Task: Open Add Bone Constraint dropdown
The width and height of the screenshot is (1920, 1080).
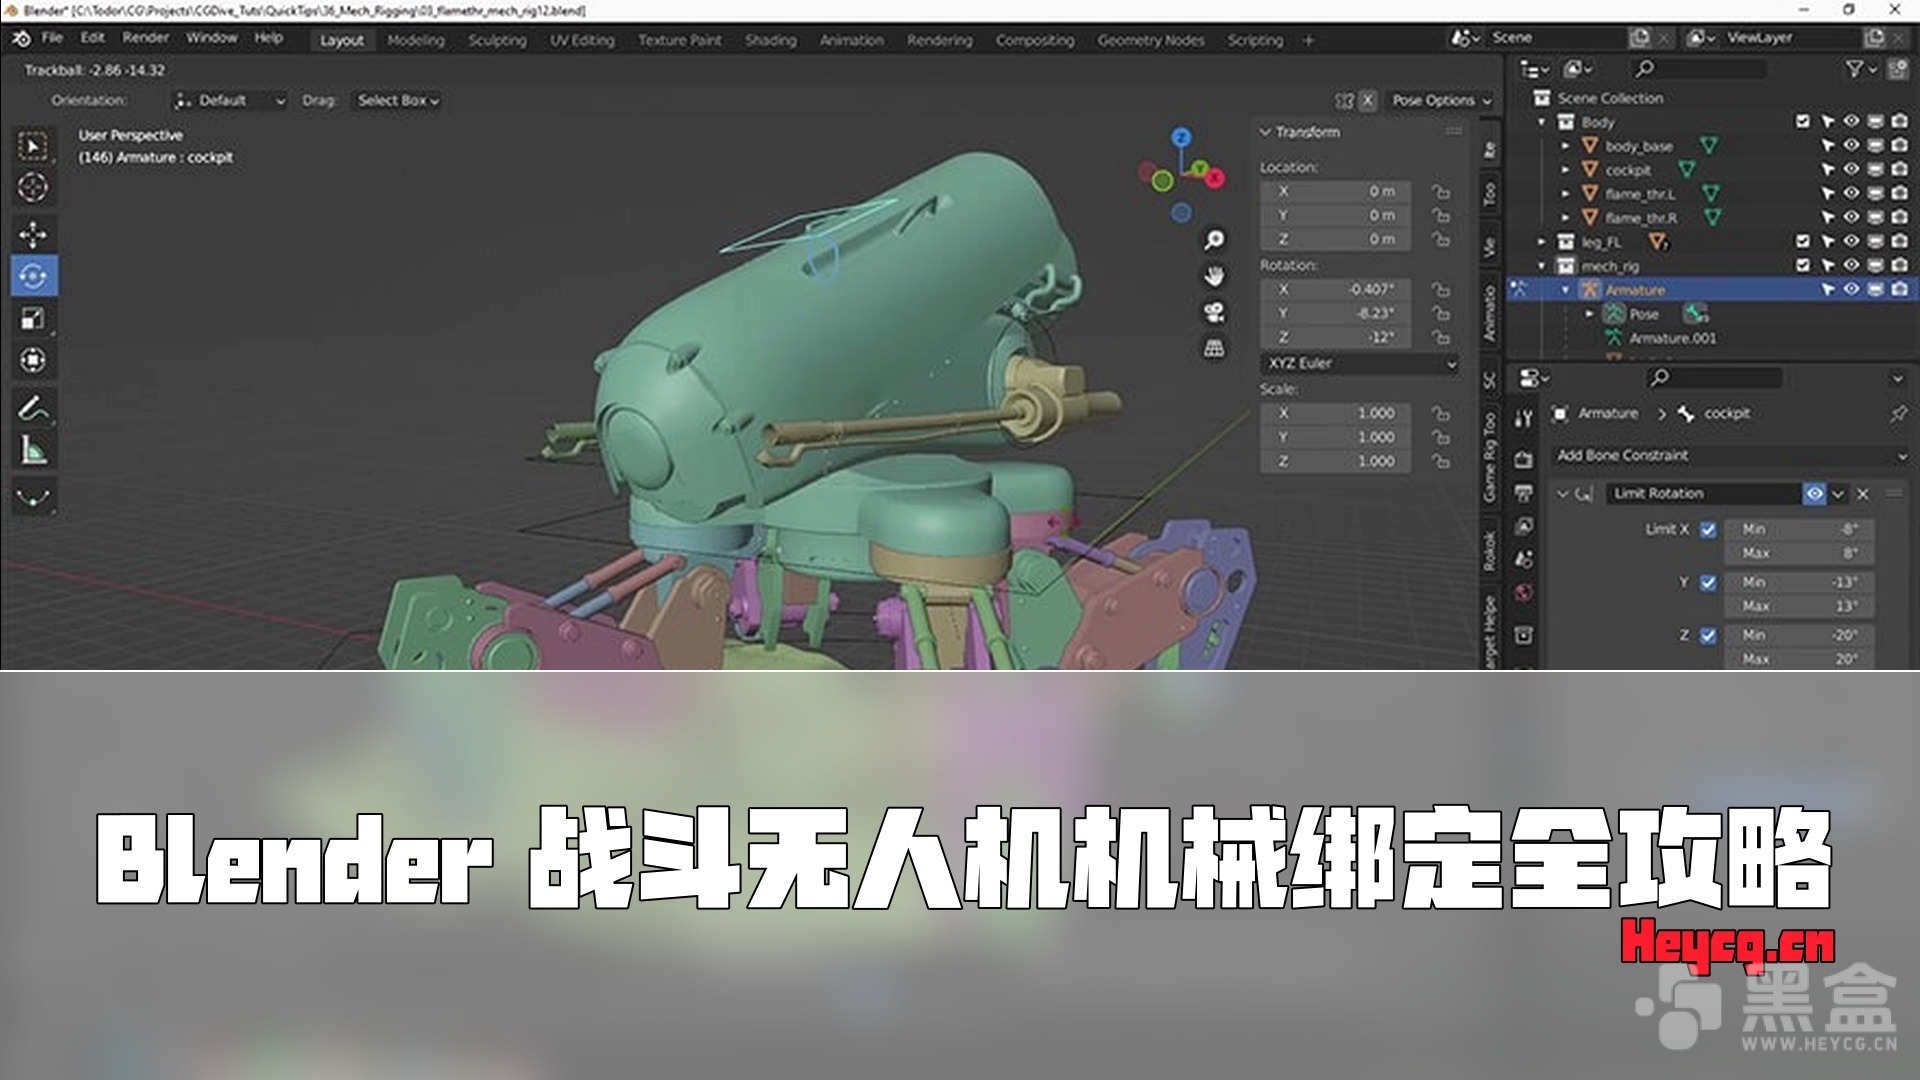Action: point(1731,456)
